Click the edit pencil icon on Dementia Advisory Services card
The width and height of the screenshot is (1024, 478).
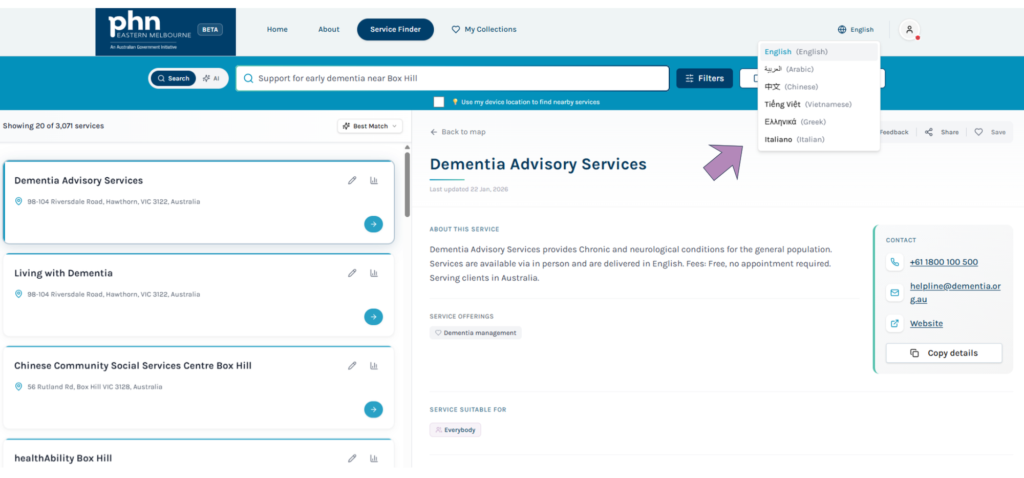352,181
